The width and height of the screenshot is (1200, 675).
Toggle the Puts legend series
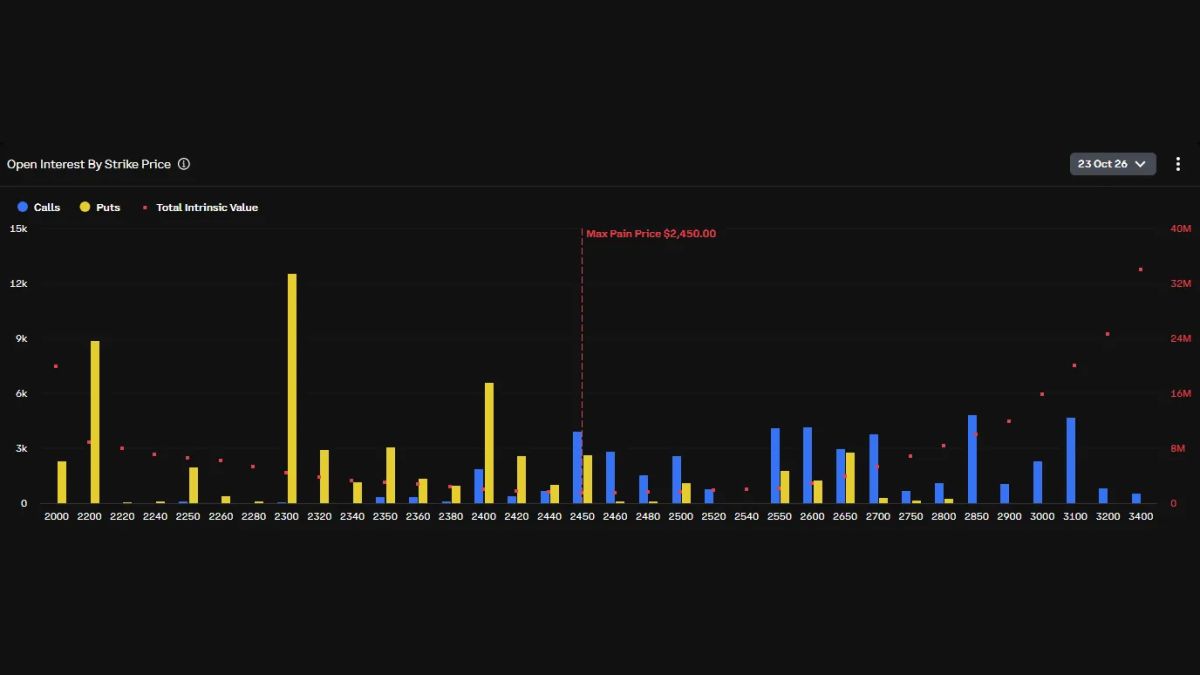click(x=100, y=207)
